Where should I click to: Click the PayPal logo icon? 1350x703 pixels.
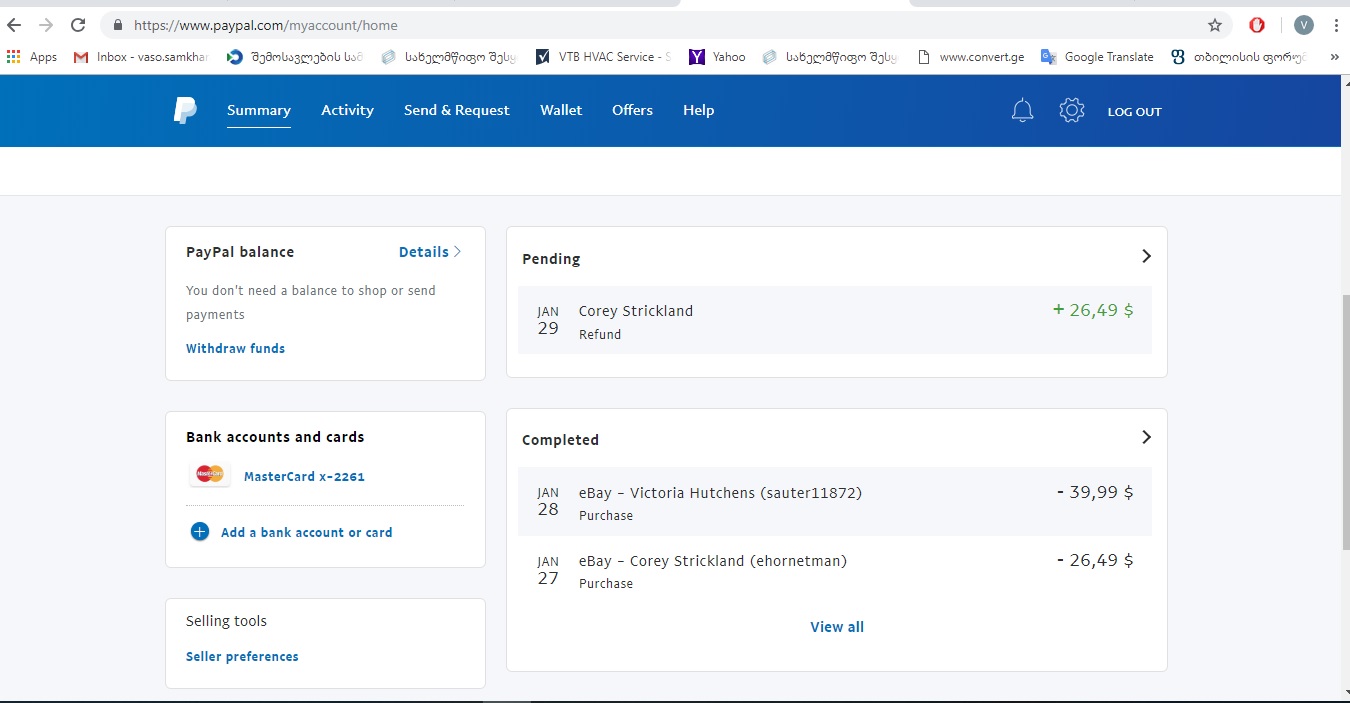(x=185, y=111)
